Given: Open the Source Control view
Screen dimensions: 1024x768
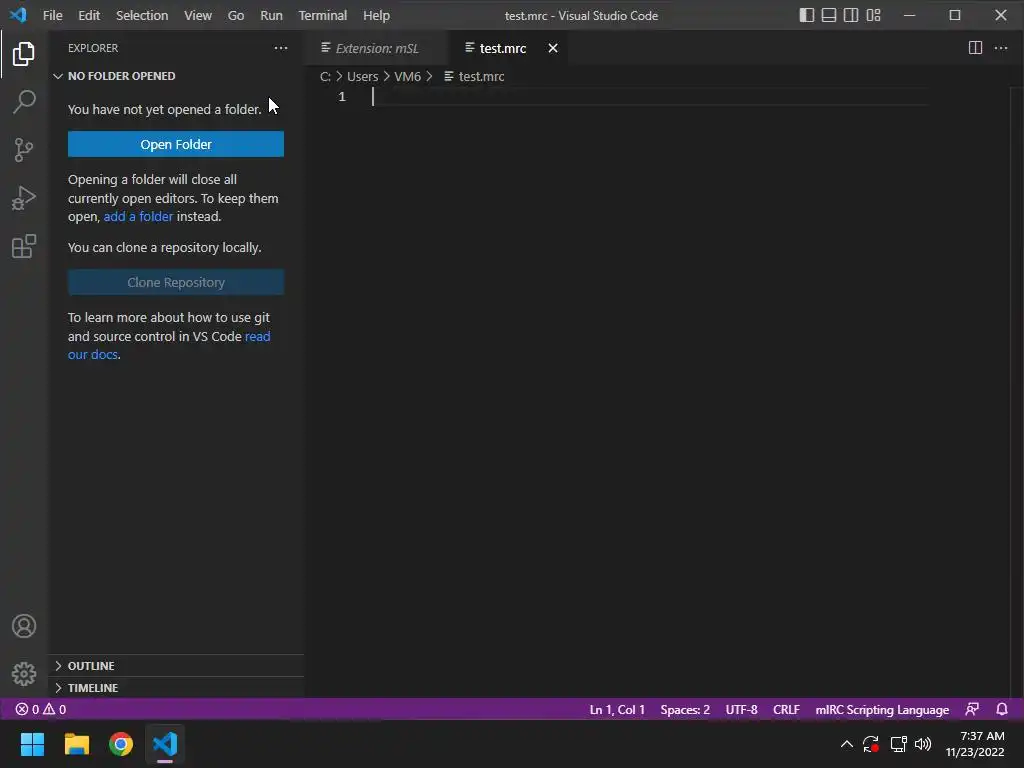Looking at the screenshot, I should [x=24, y=150].
